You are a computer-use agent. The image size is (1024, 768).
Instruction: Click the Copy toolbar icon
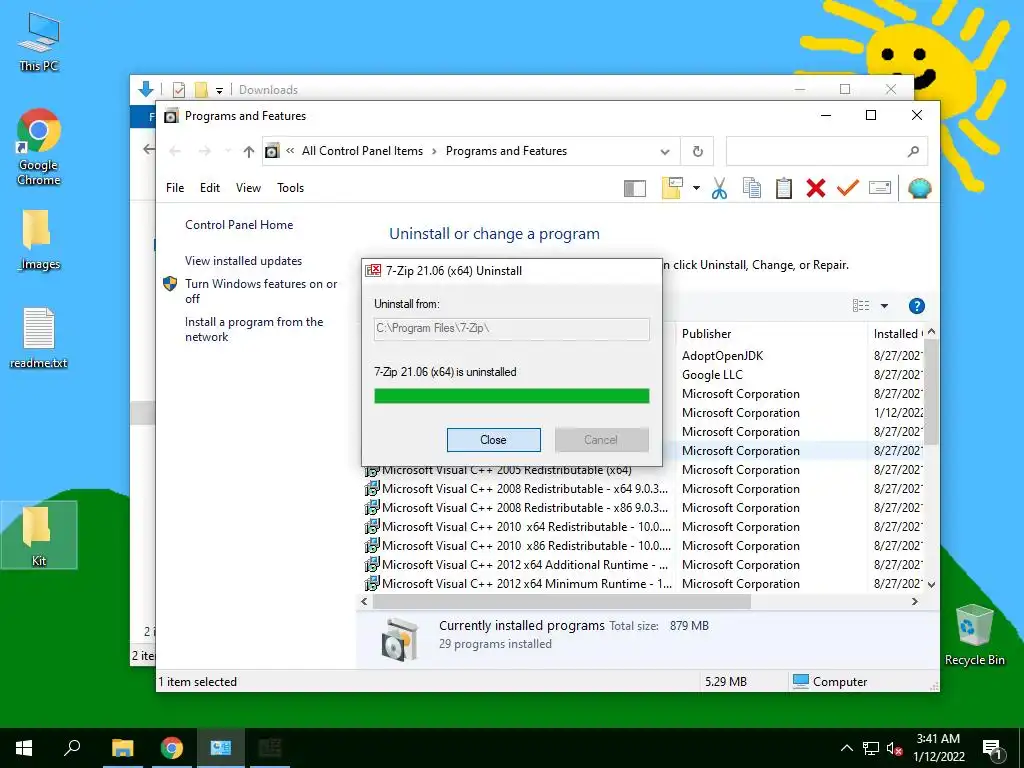coord(752,188)
